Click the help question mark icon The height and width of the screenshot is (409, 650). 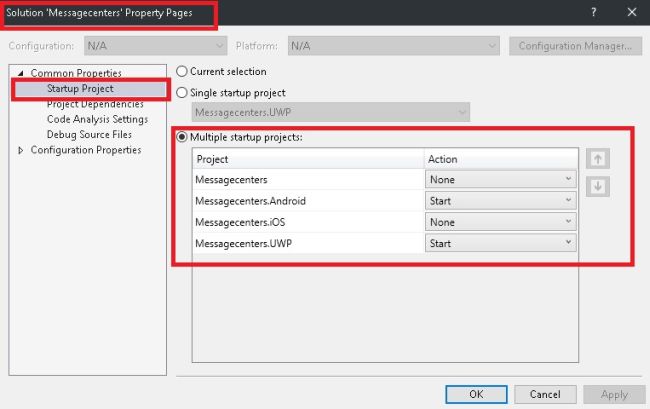pos(592,12)
